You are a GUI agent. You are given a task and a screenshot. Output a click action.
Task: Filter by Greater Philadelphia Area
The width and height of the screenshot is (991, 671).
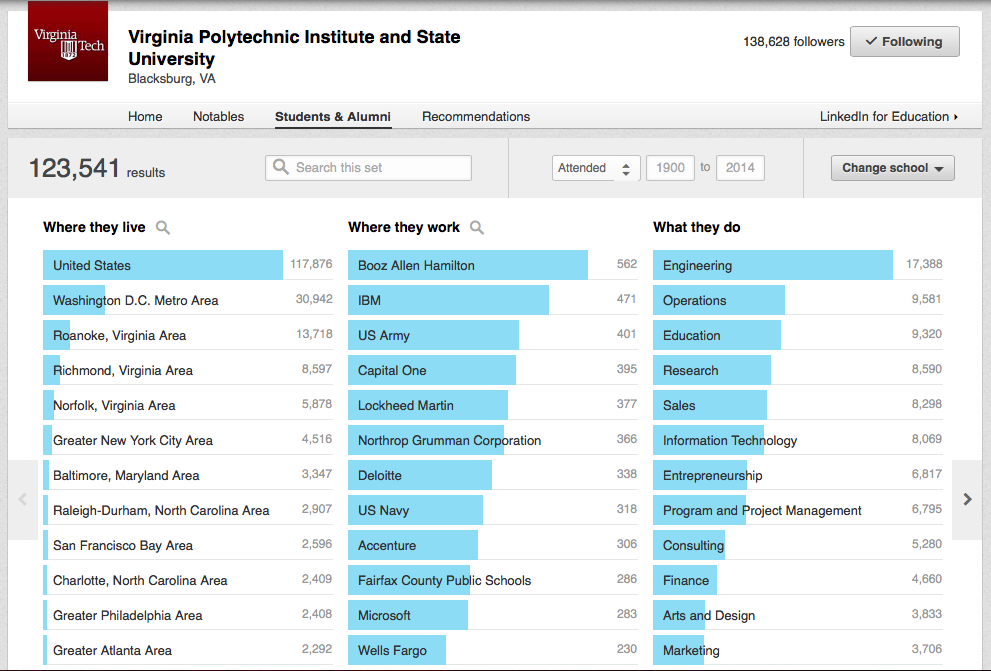pos(188,615)
